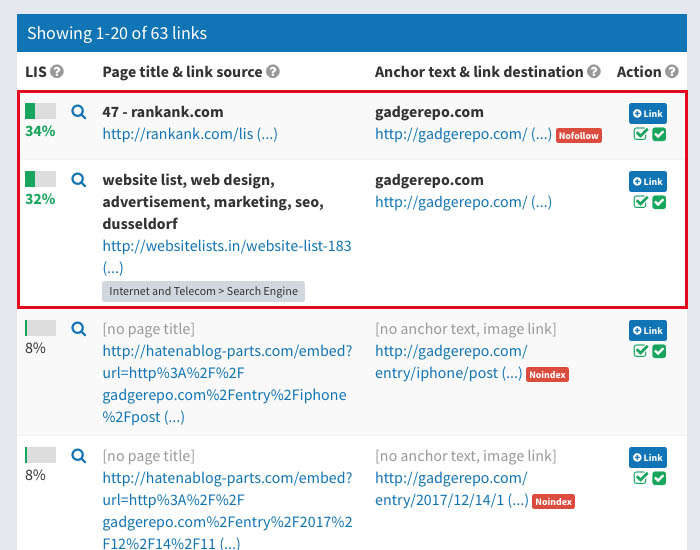Click magnifier icon in the 32% websitelists row

click(x=79, y=179)
